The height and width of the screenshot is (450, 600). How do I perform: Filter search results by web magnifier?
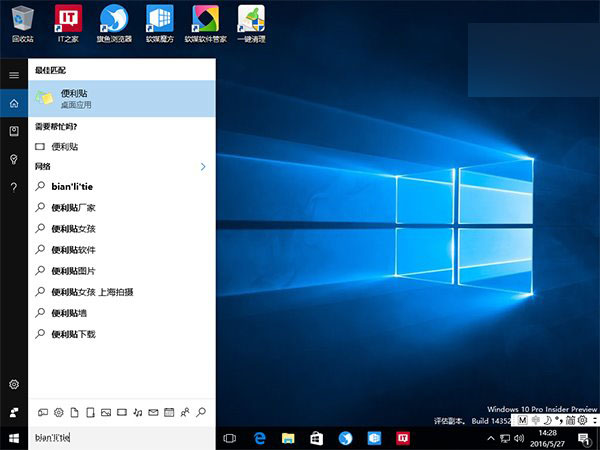(x=201, y=412)
